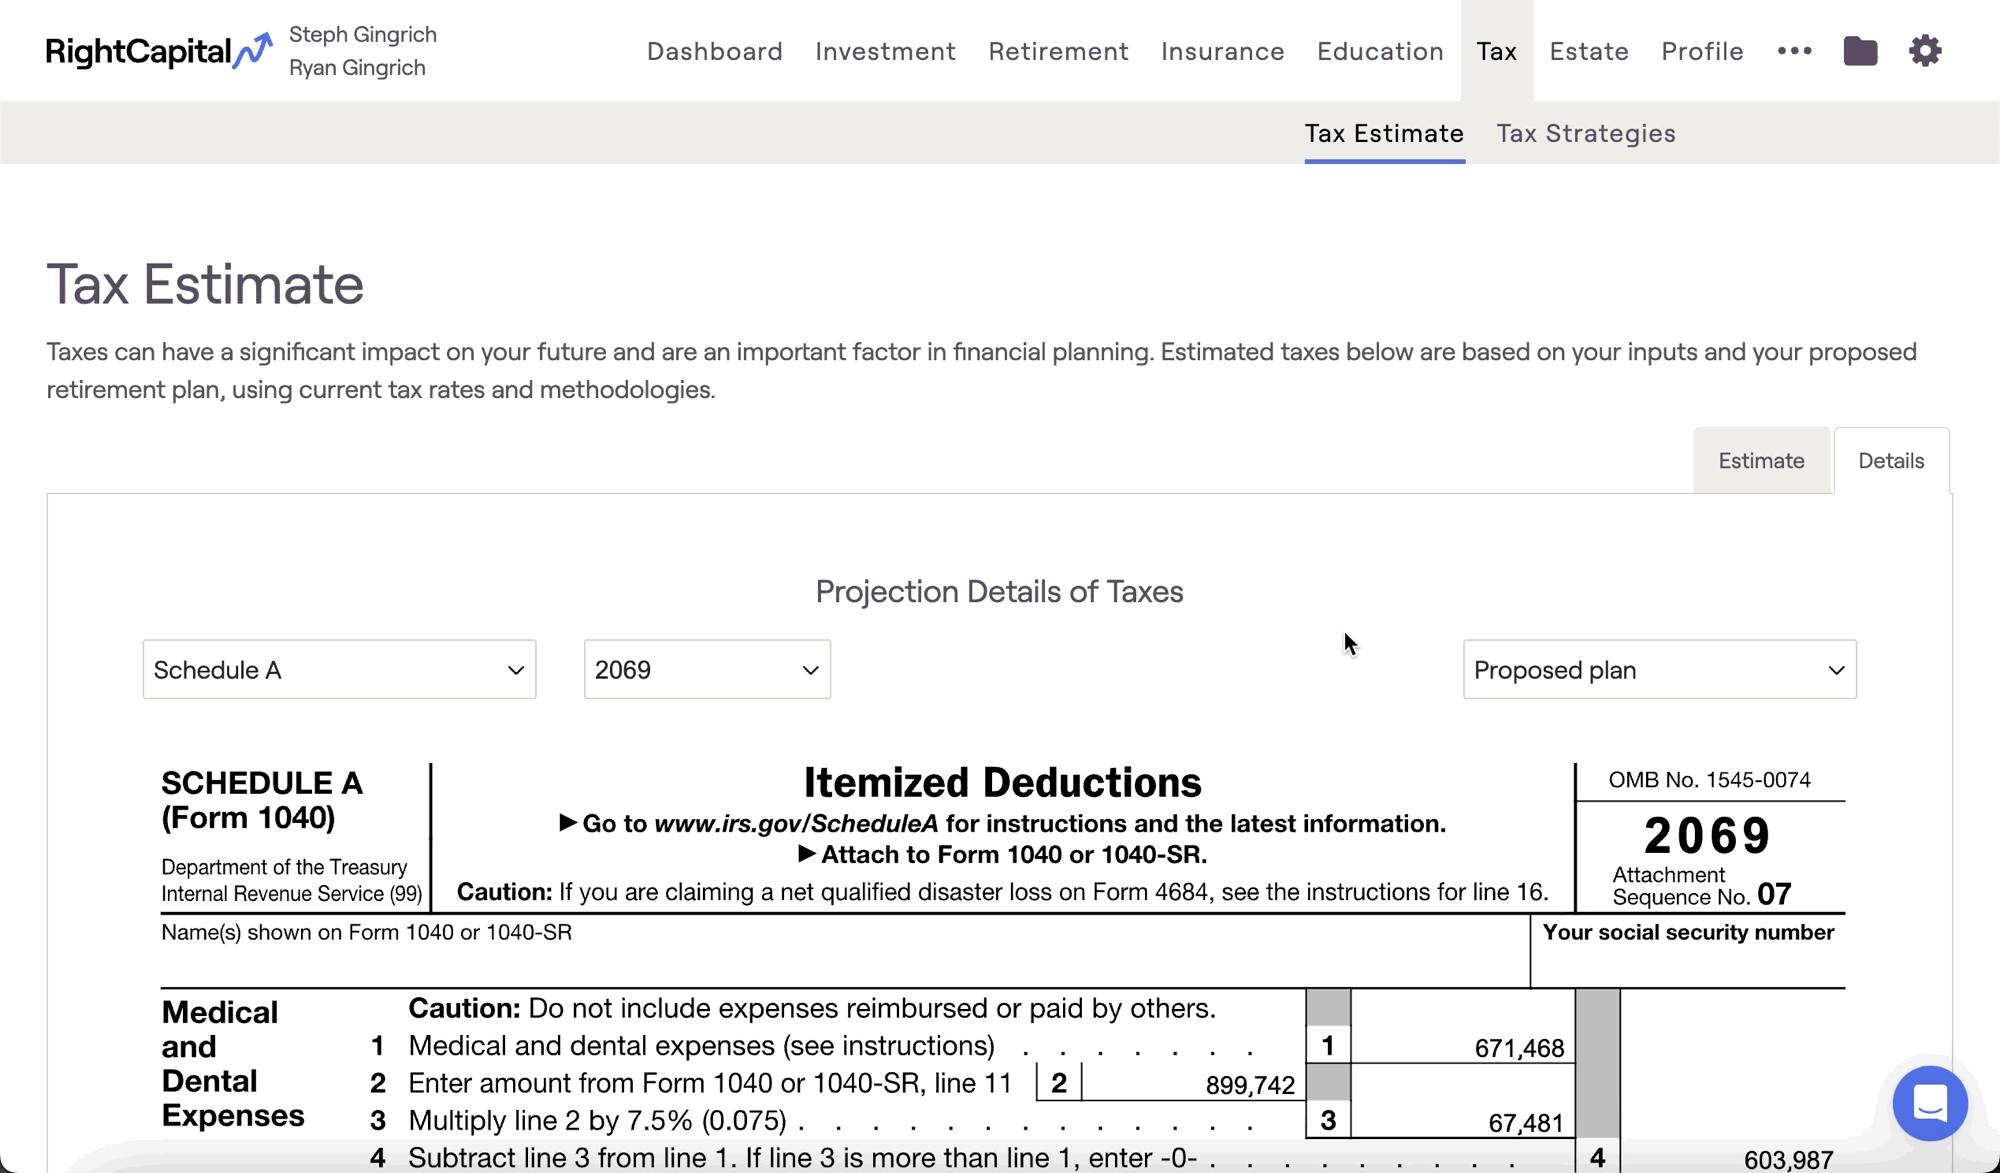
Task: Open the folder vault icon
Action: (x=1860, y=51)
